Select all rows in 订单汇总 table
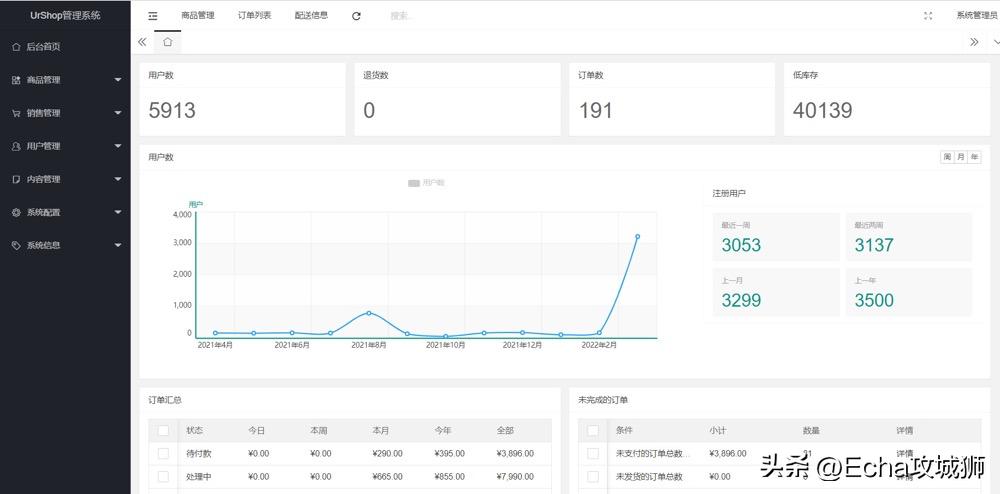1000x494 pixels. tap(163, 430)
